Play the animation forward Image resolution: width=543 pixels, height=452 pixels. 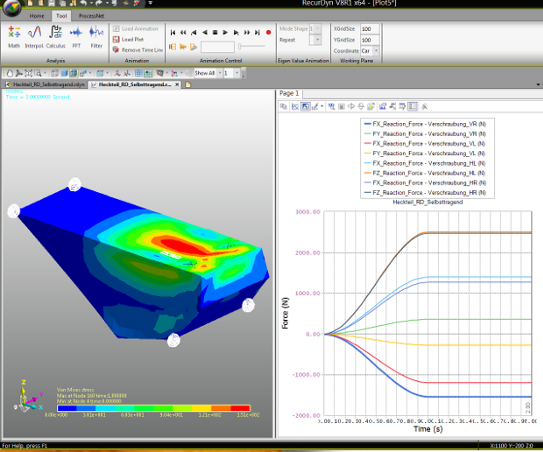coord(225,32)
